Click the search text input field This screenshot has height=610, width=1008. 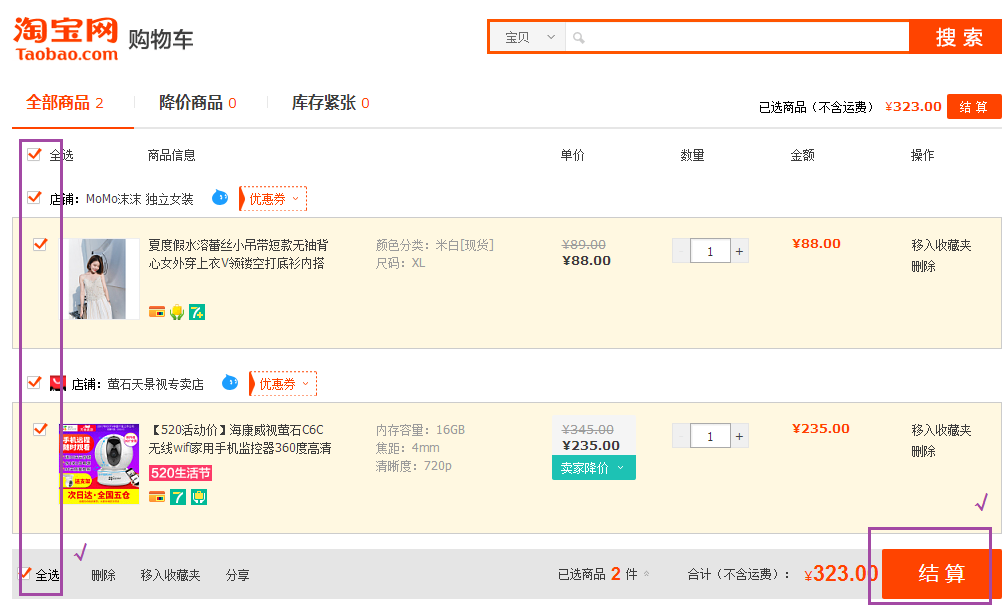click(737, 38)
